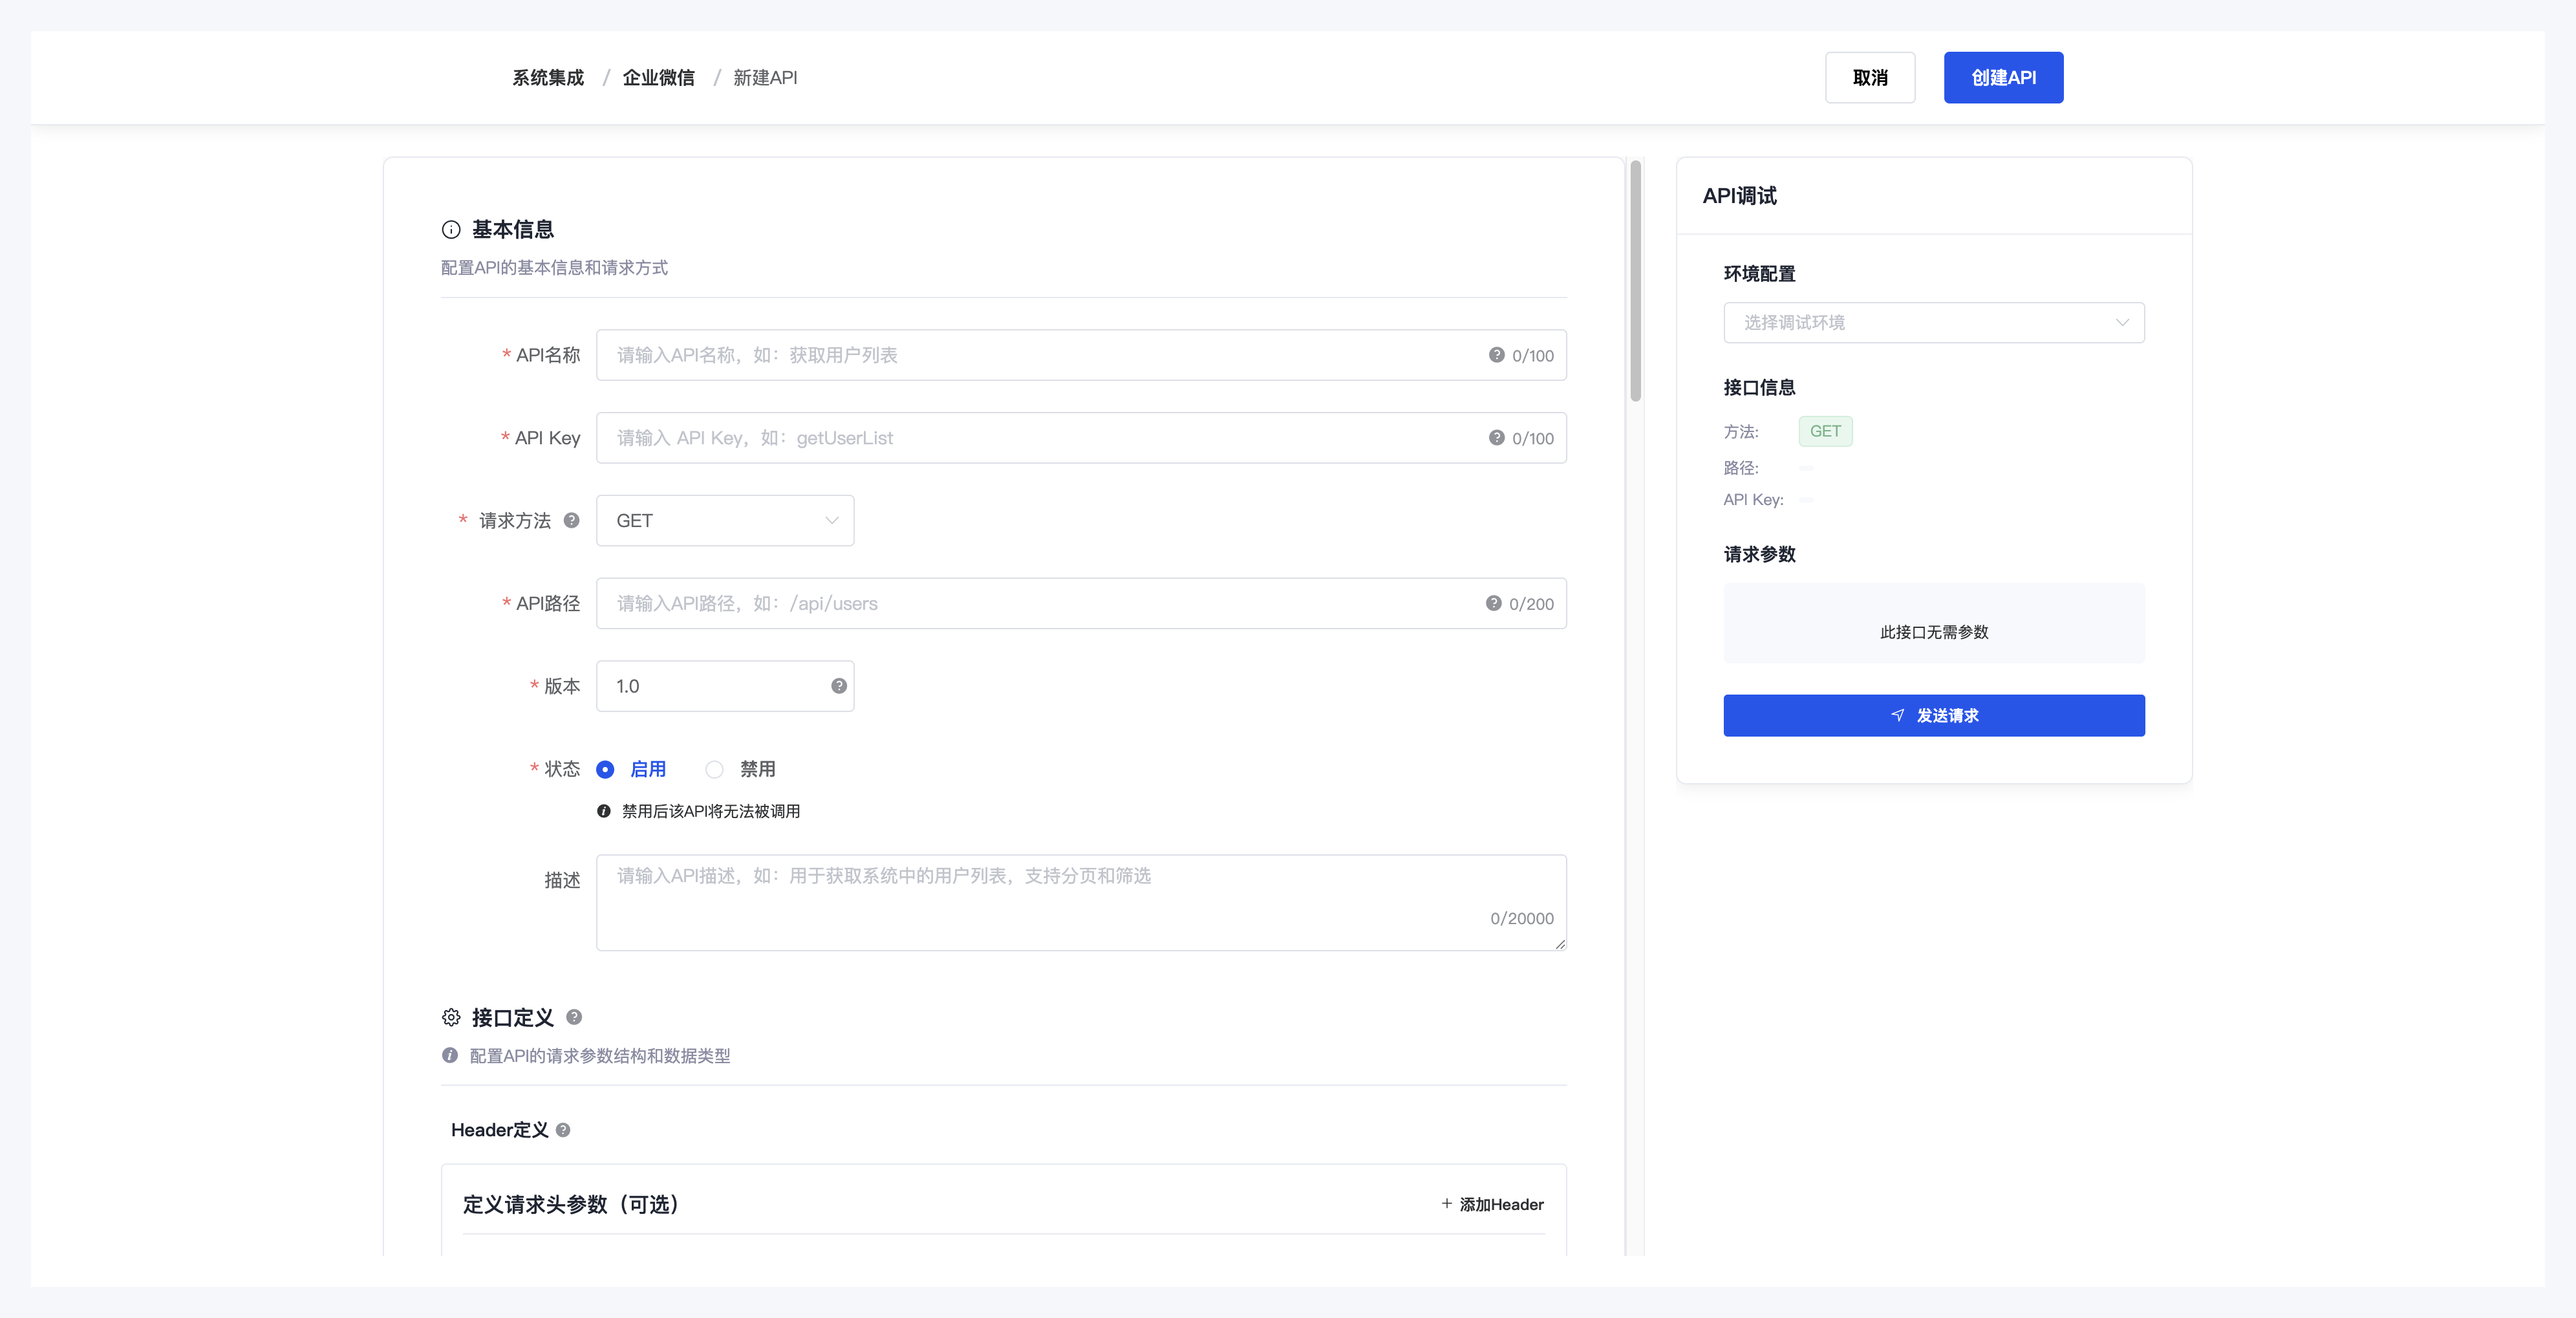Image resolution: width=2576 pixels, height=1318 pixels.
Task: Focus the API名称 input field
Action: [1081, 355]
